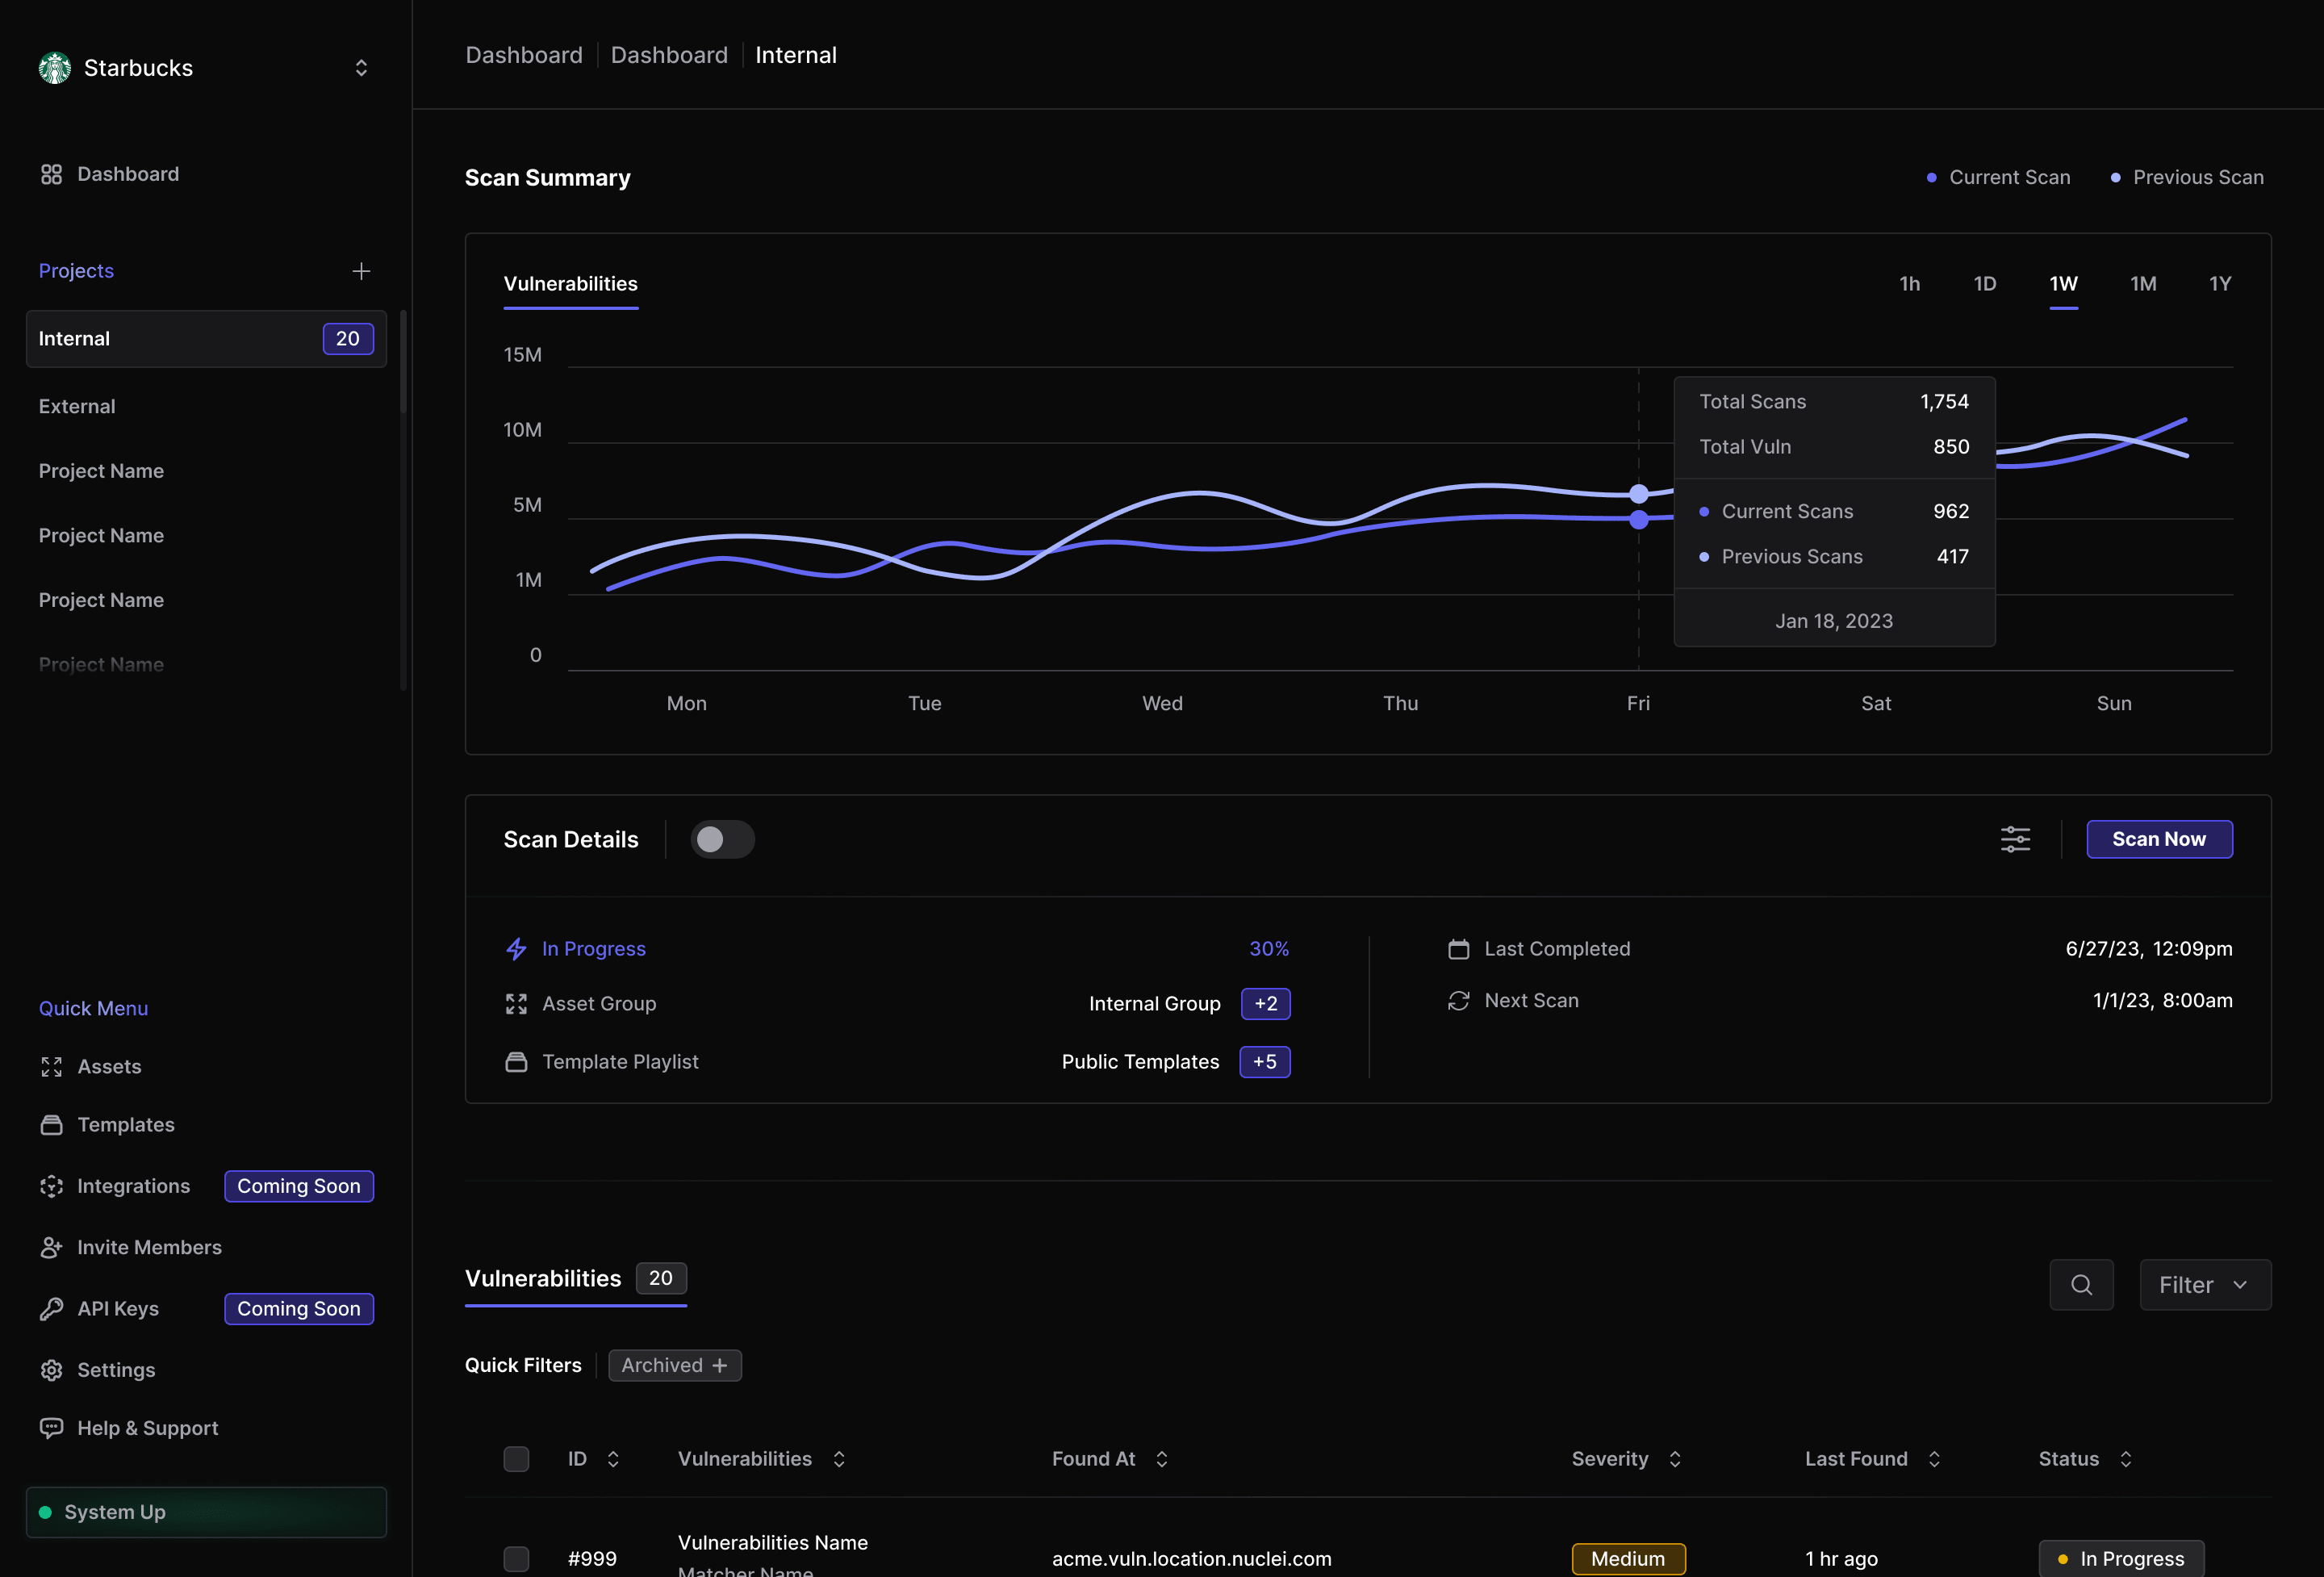
Task: Click the Template Playlist icon
Action: [x=516, y=1062]
